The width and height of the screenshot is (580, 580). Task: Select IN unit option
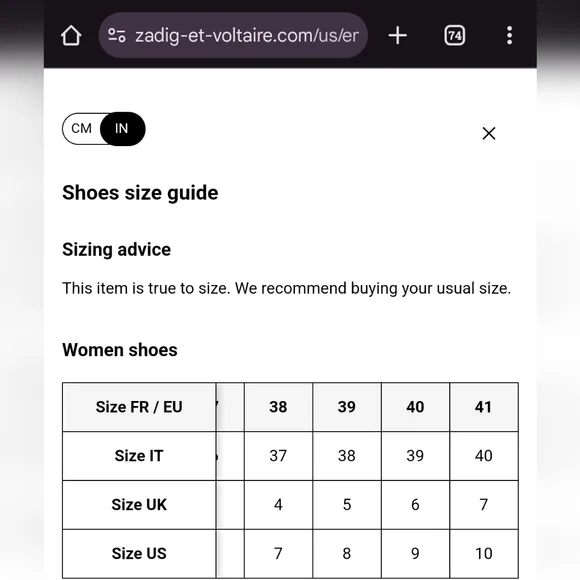point(122,128)
